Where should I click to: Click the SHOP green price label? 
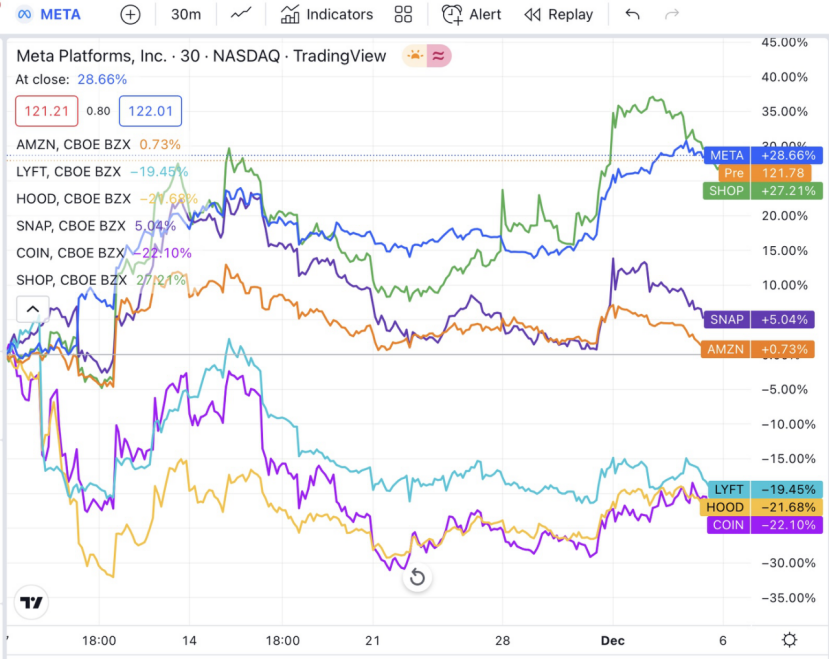point(760,190)
